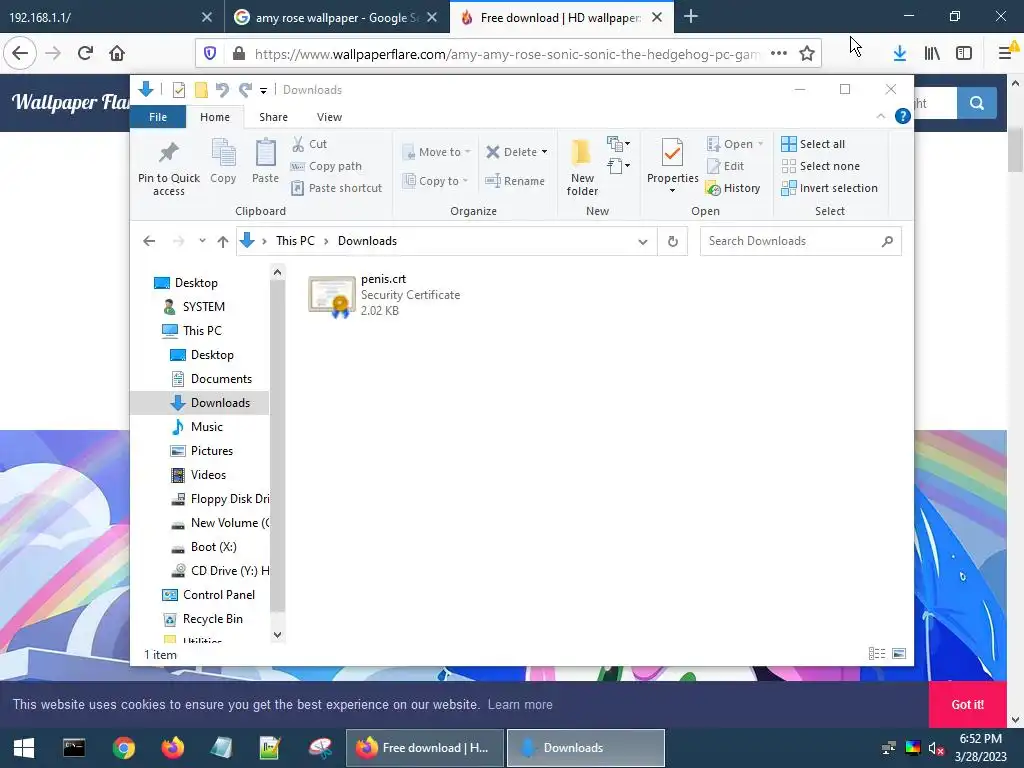1024x768 pixels.
Task: Open Control Panel in navigation pane
Action: tap(219, 595)
